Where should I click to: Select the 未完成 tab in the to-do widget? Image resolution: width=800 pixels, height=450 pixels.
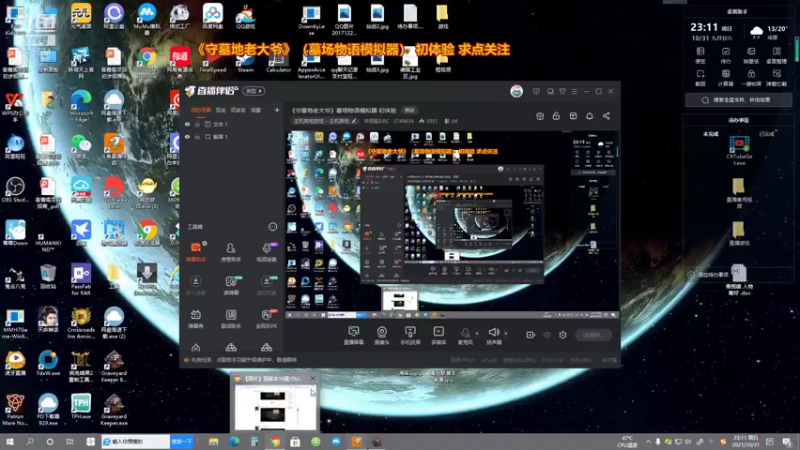coord(710,134)
